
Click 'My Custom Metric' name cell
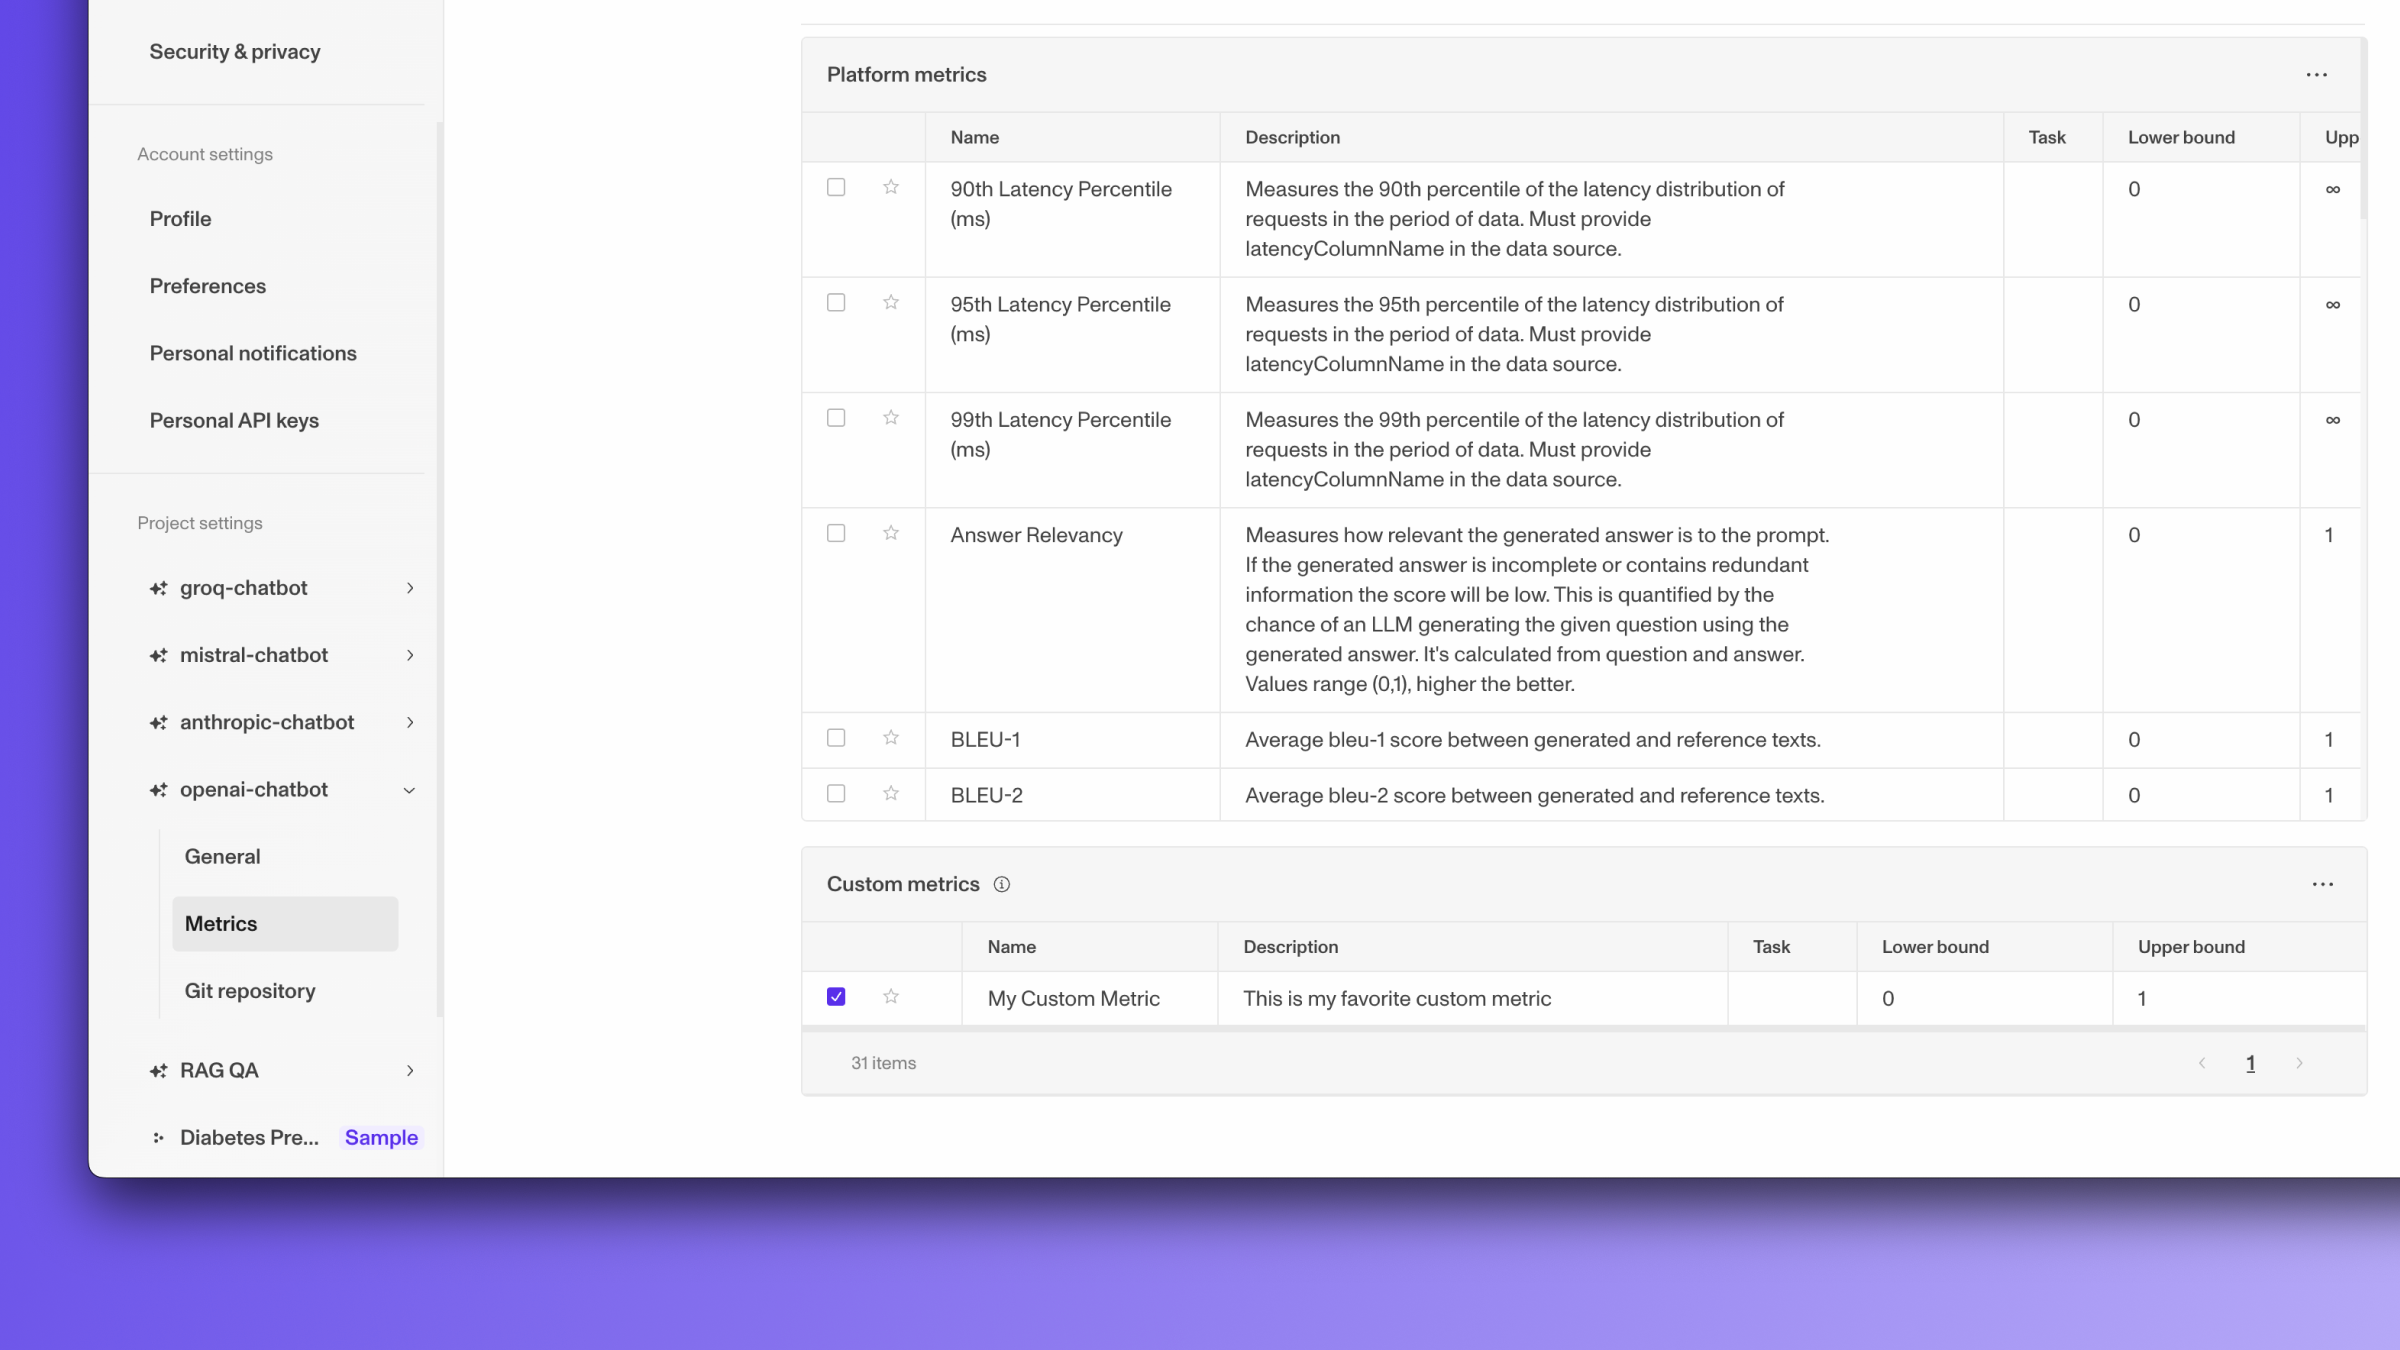pos(1073,999)
